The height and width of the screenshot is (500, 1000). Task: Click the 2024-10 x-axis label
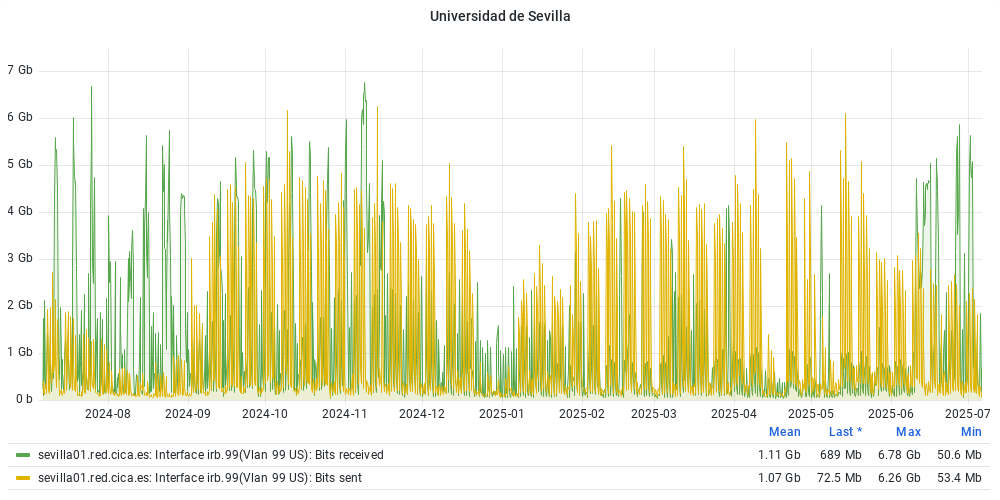(265, 413)
